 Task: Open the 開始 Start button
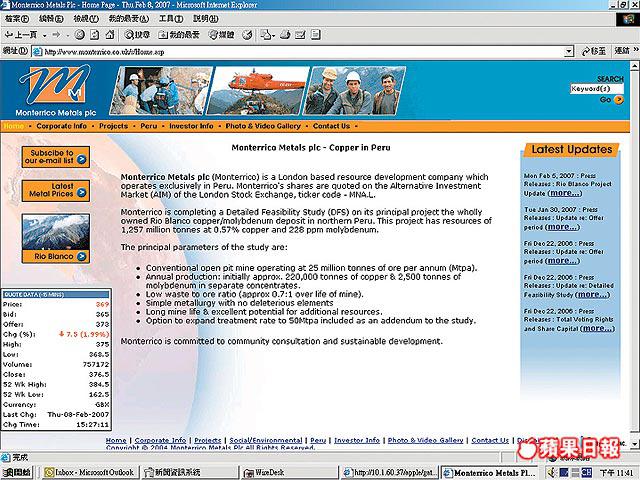point(17,472)
